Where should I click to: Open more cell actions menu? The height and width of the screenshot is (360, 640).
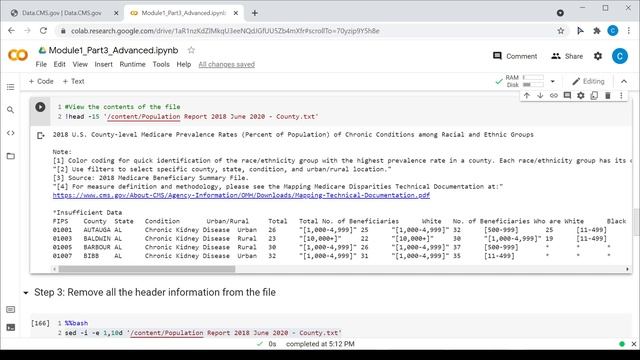(621, 96)
